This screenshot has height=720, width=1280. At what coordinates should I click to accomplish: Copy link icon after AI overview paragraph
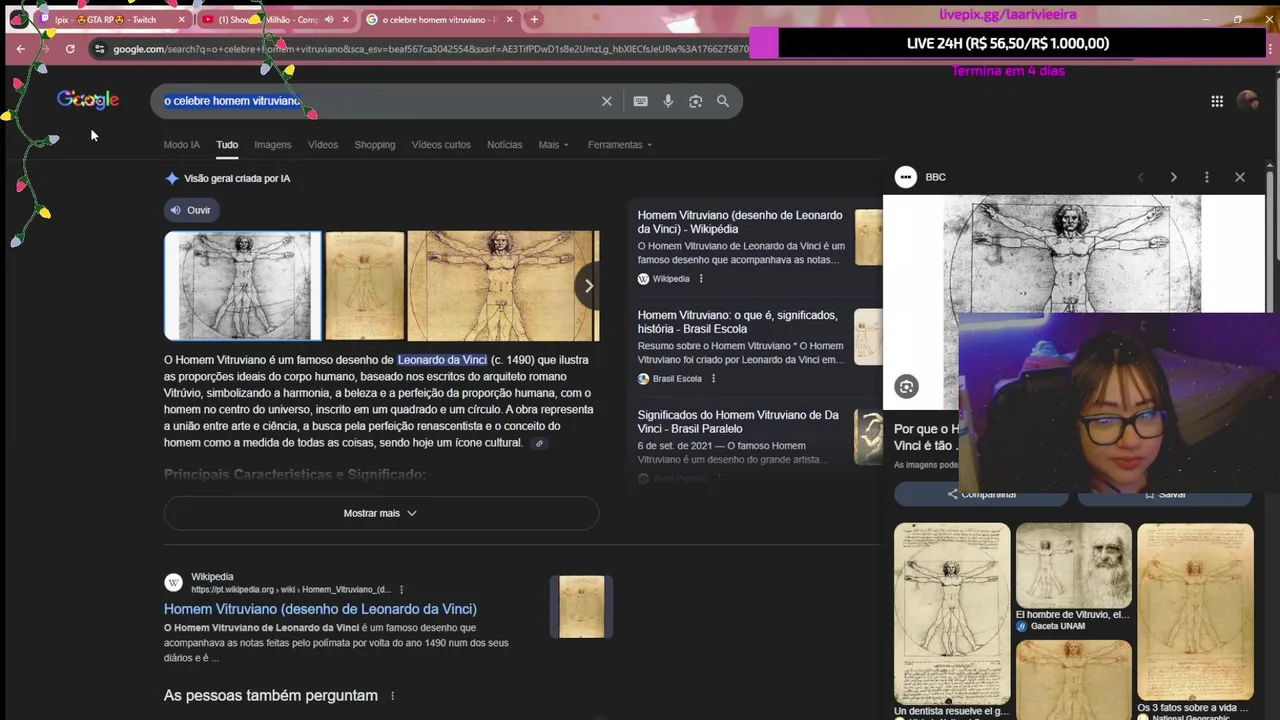click(x=539, y=443)
